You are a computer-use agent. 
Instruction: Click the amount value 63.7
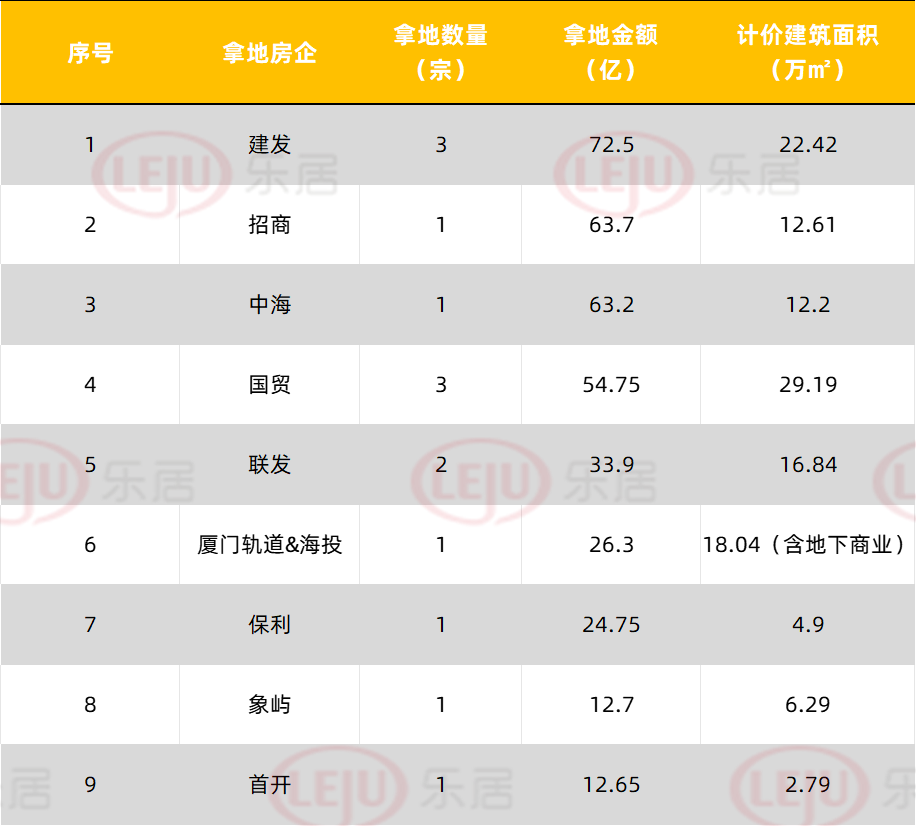(611, 224)
